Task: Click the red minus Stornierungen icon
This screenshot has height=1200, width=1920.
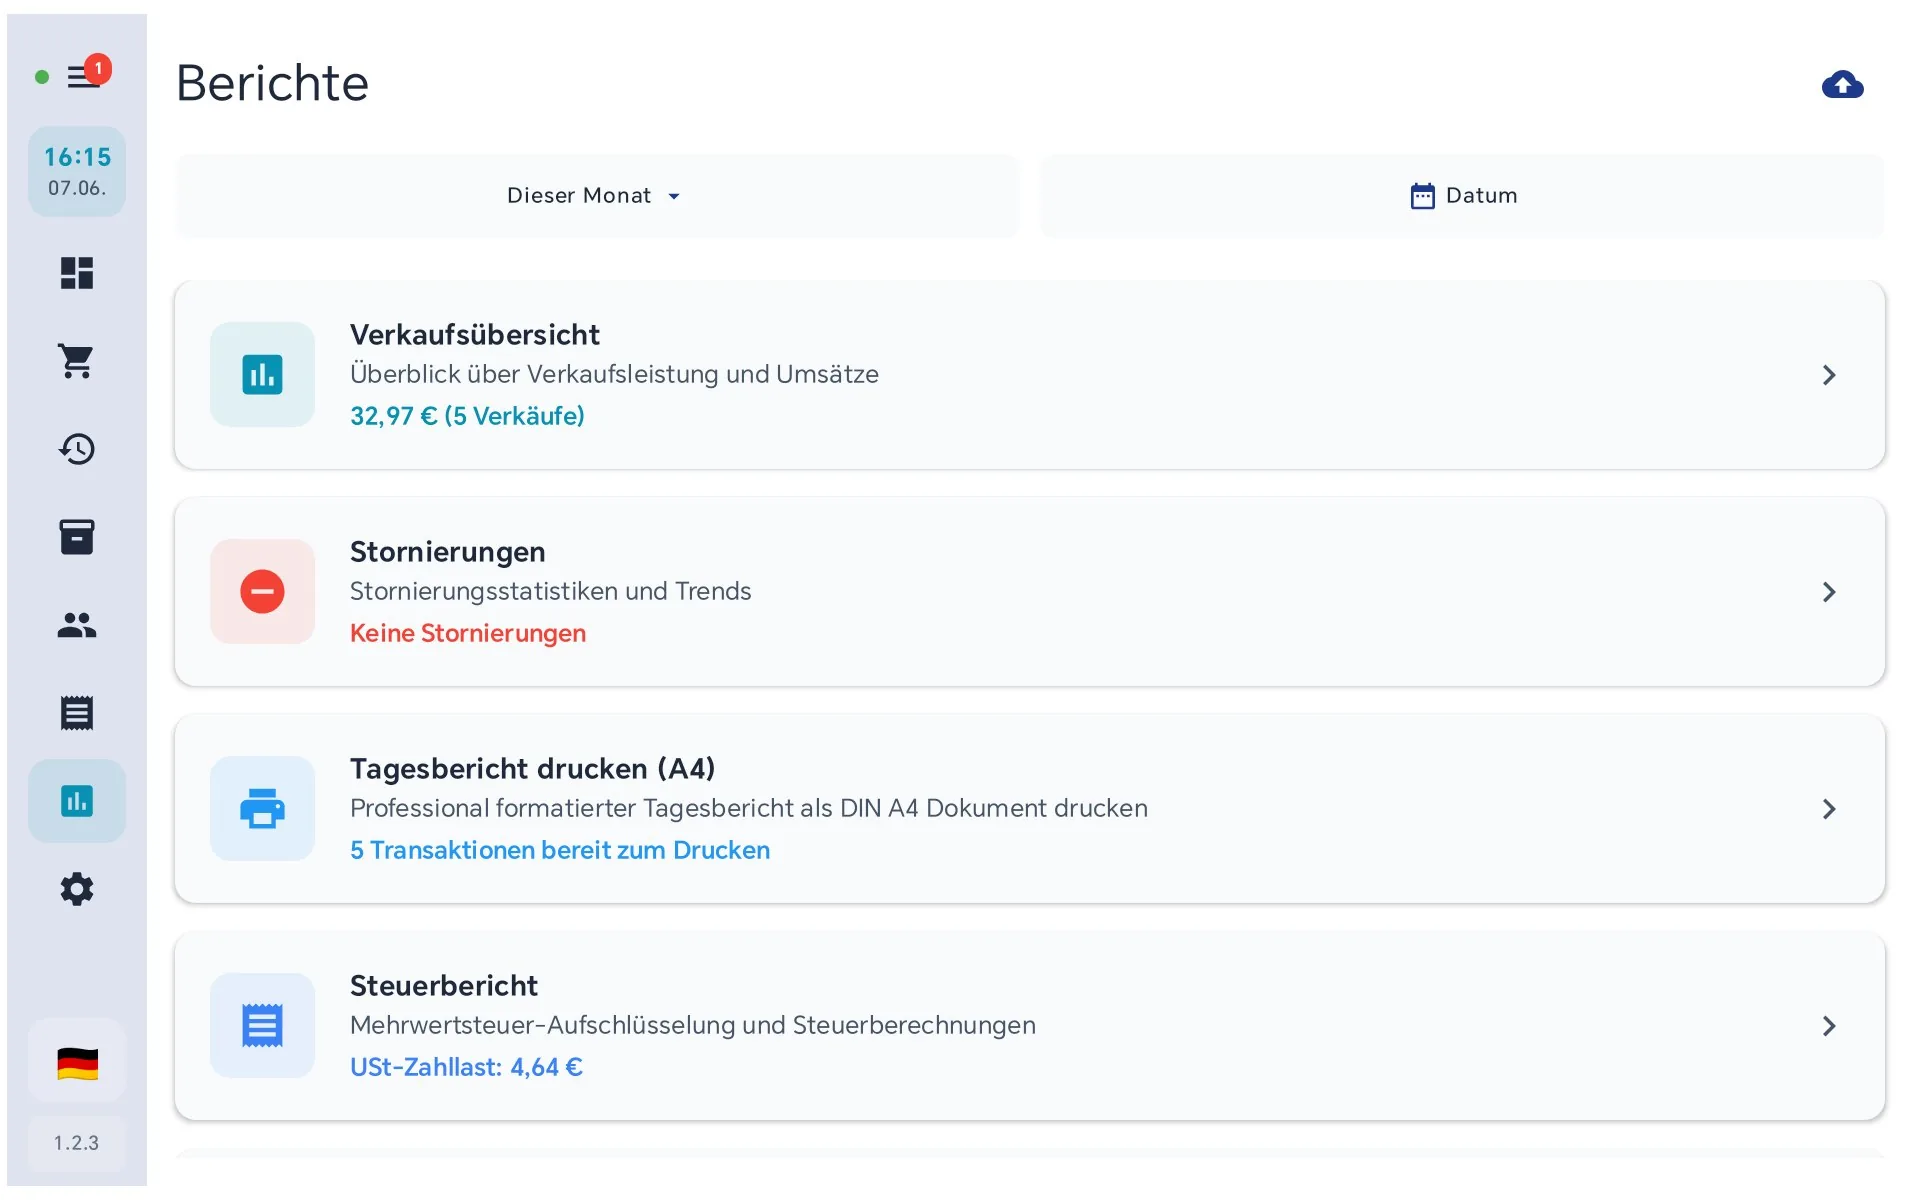Action: coord(262,592)
